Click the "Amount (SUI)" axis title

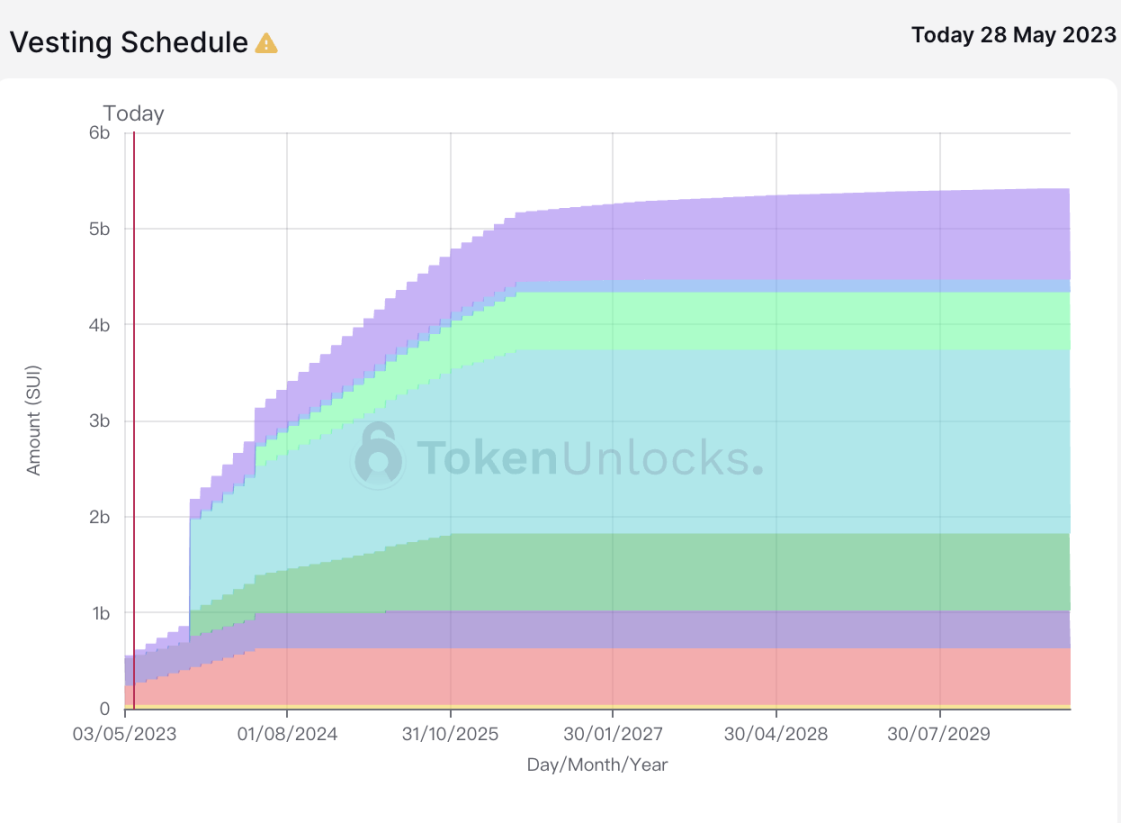point(34,420)
